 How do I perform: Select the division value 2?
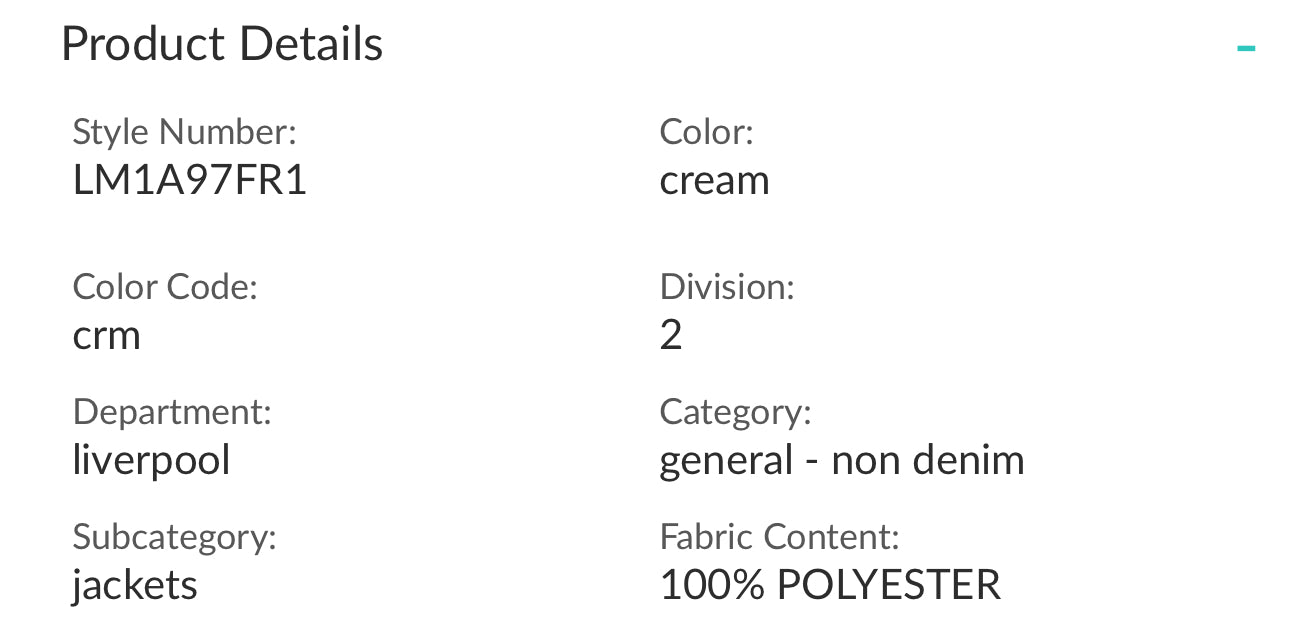pos(671,336)
